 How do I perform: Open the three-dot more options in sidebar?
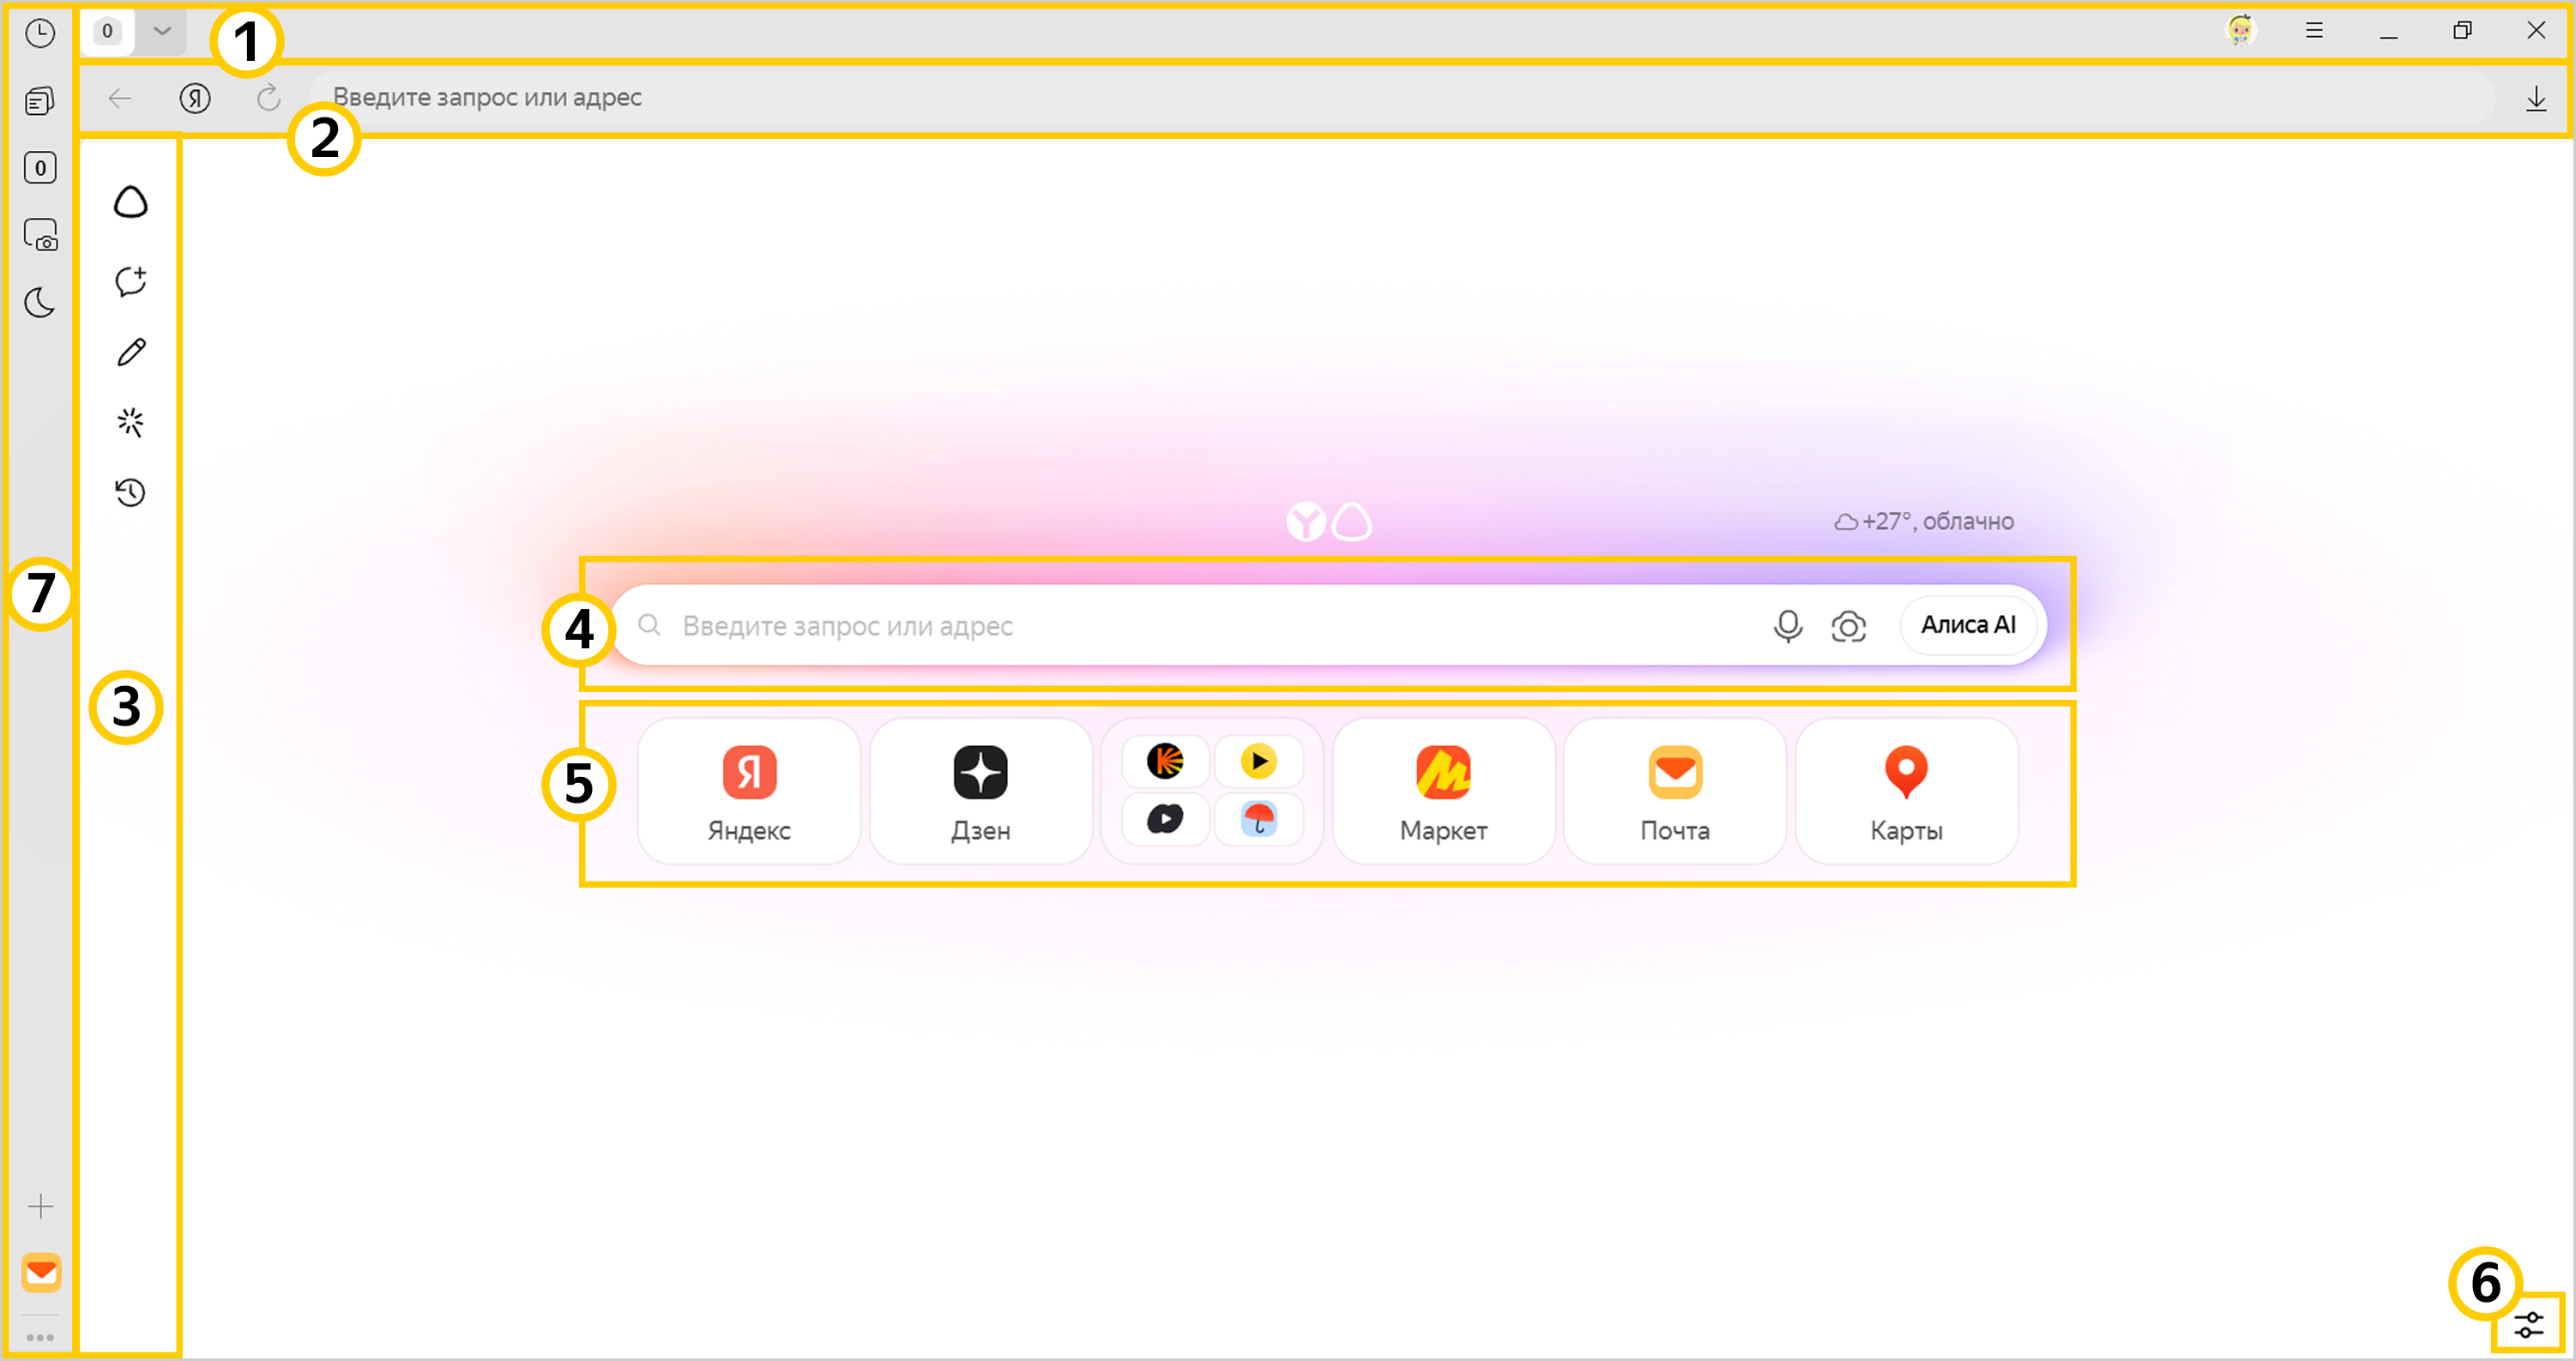[x=40, y=1337]
